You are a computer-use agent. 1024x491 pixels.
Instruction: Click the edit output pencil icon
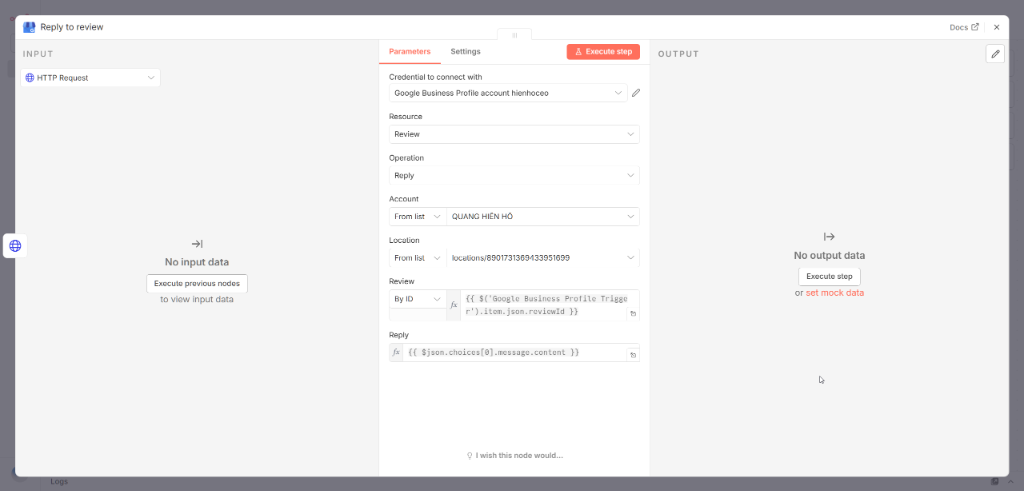click(995, 54)
